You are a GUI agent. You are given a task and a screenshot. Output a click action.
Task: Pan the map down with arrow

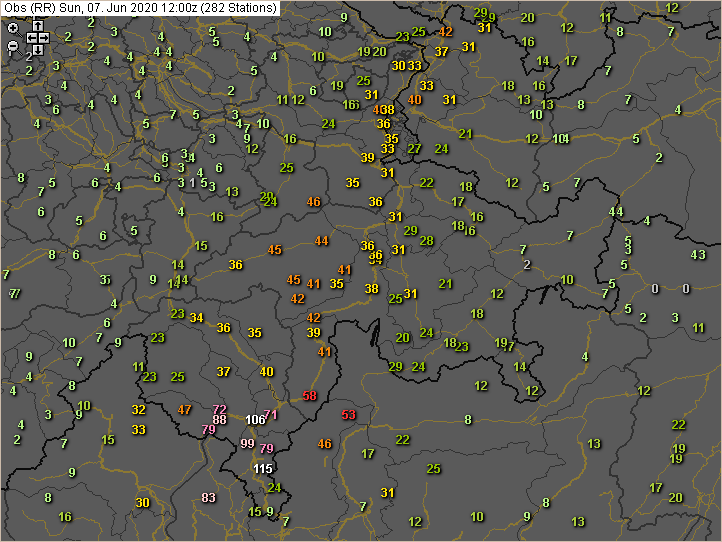(38, 49)
